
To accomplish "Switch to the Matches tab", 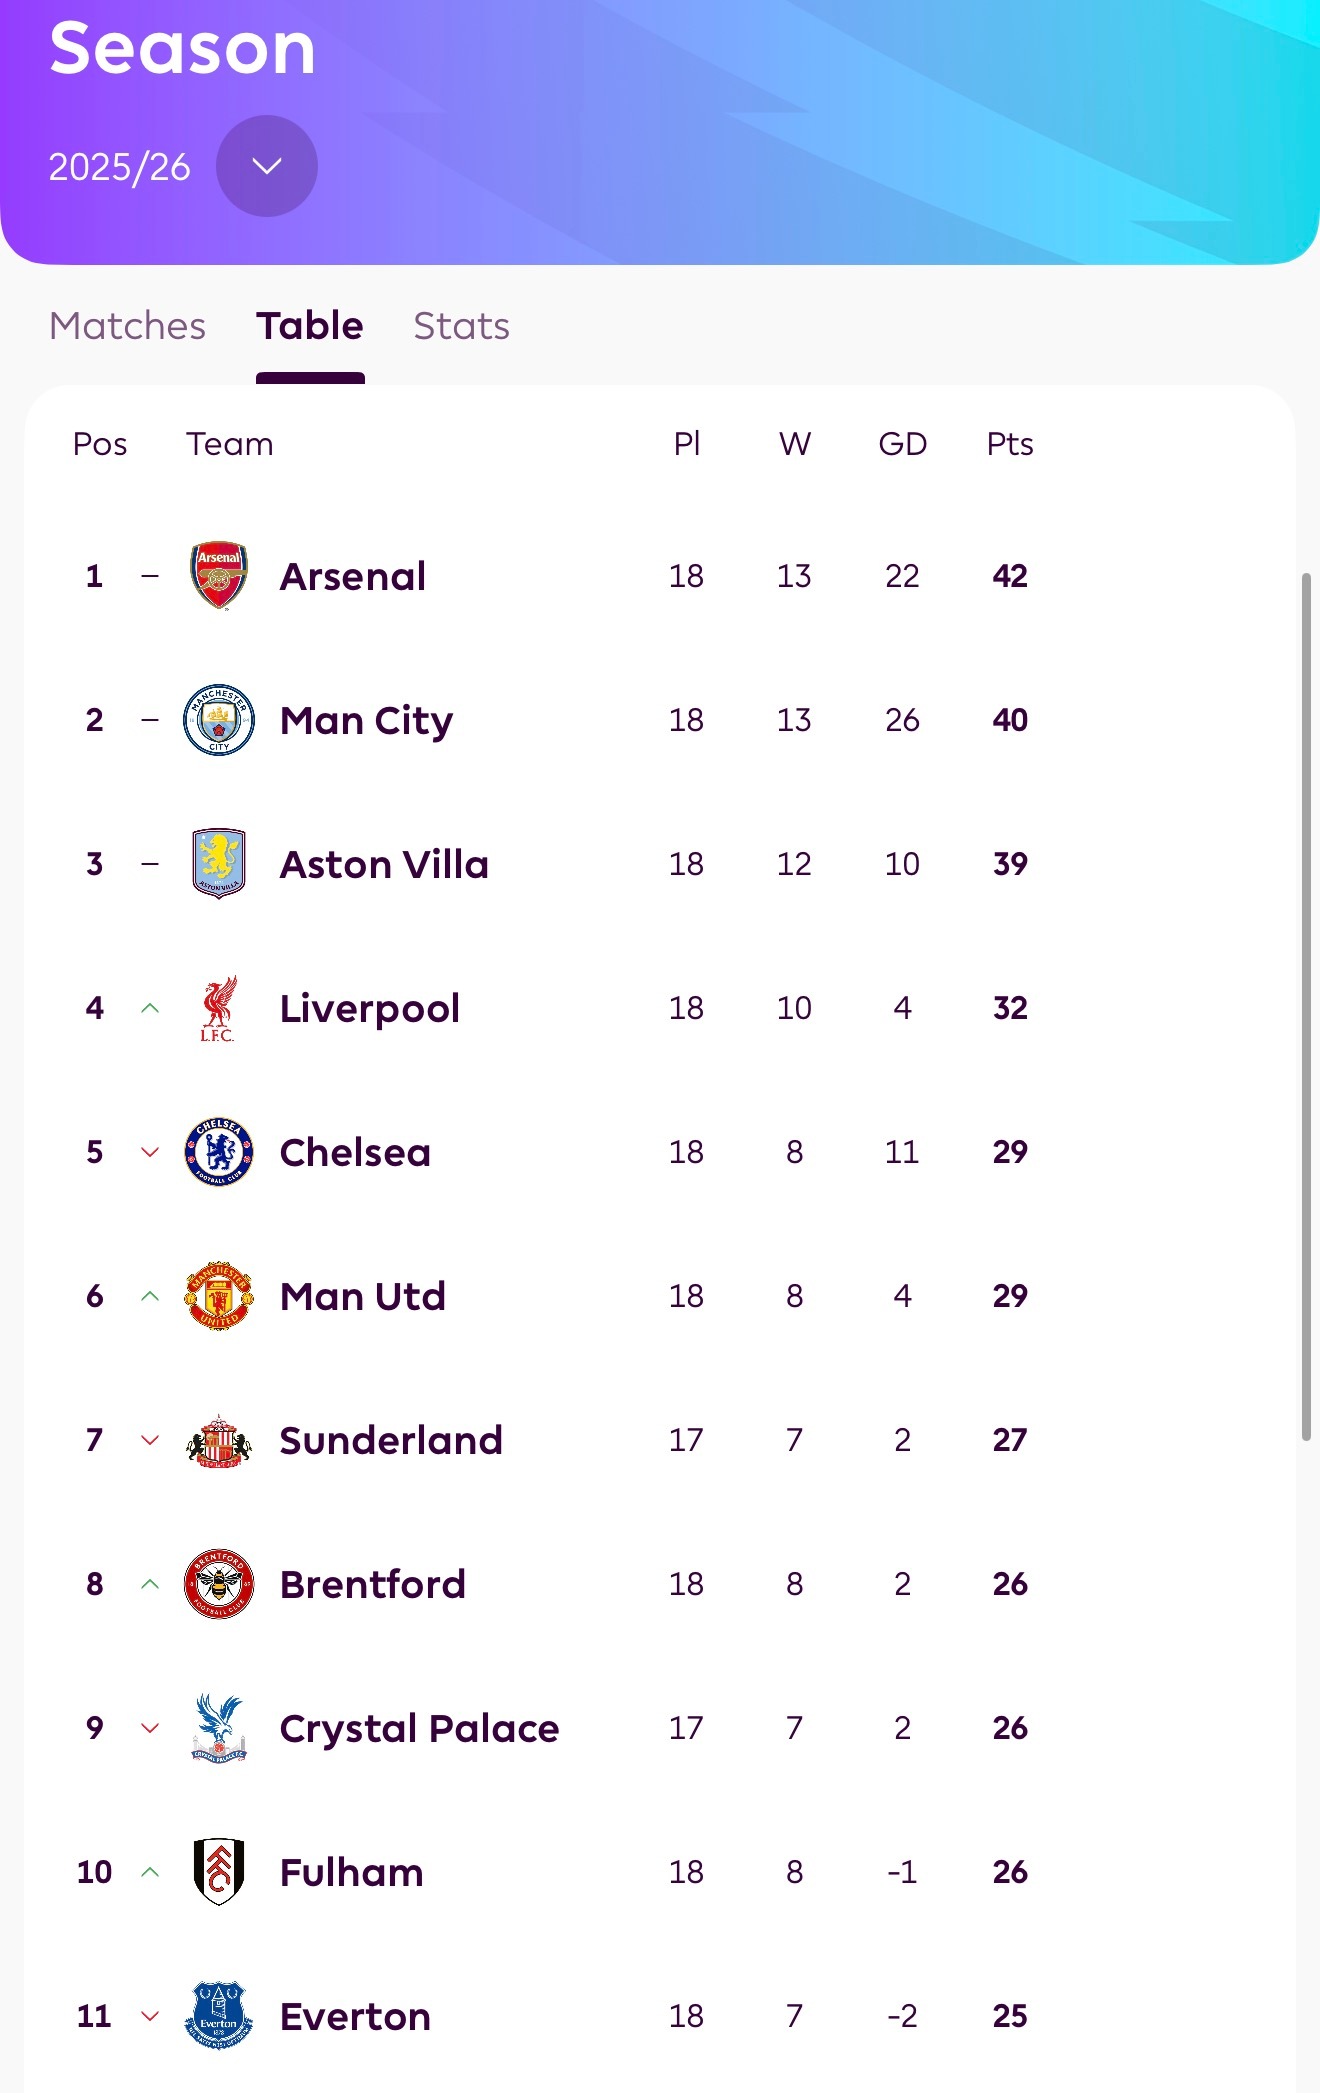I will tap(127, 326).
